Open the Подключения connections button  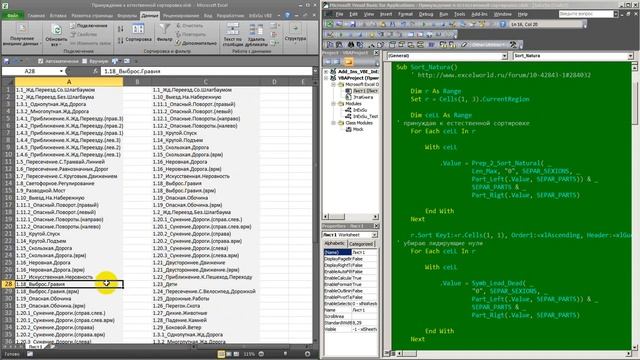pyautogui.click(x=89, y=25)
